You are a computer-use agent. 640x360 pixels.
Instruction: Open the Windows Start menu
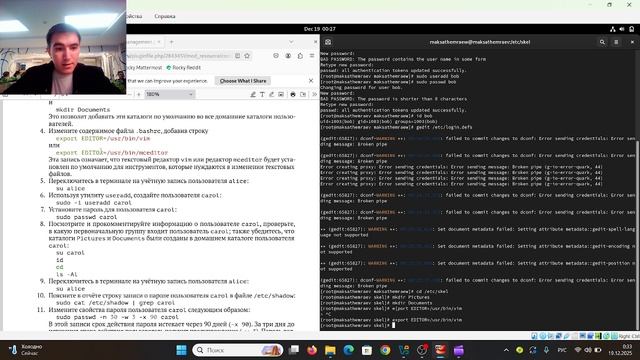[181, 350]
